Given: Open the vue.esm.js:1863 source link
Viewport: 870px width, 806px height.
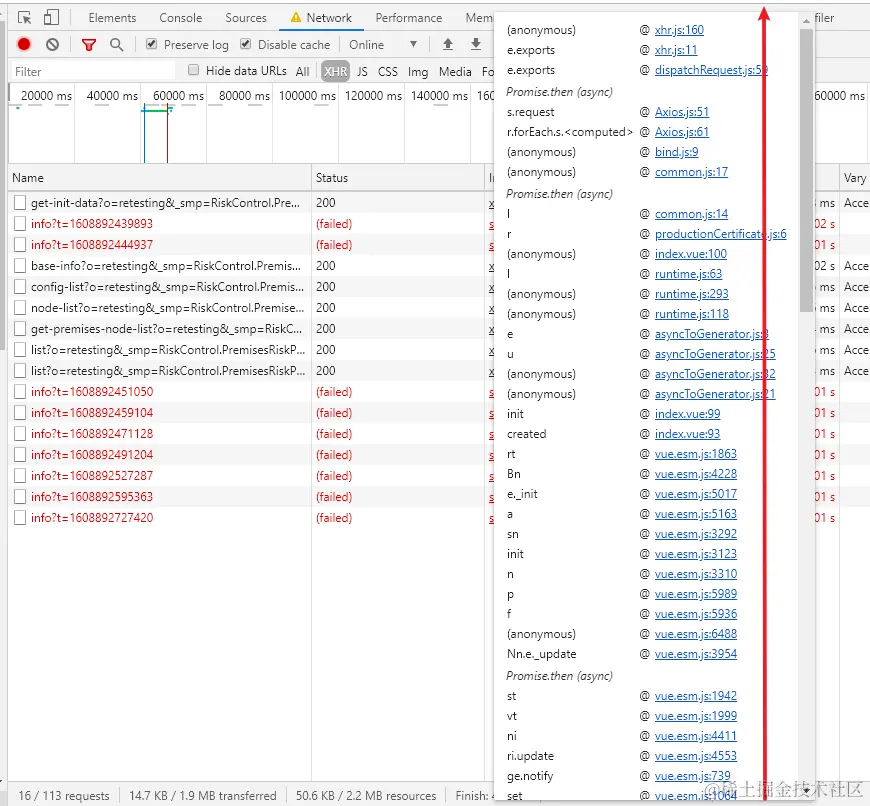Looking at the screenshot, I should tap(696, 454).
